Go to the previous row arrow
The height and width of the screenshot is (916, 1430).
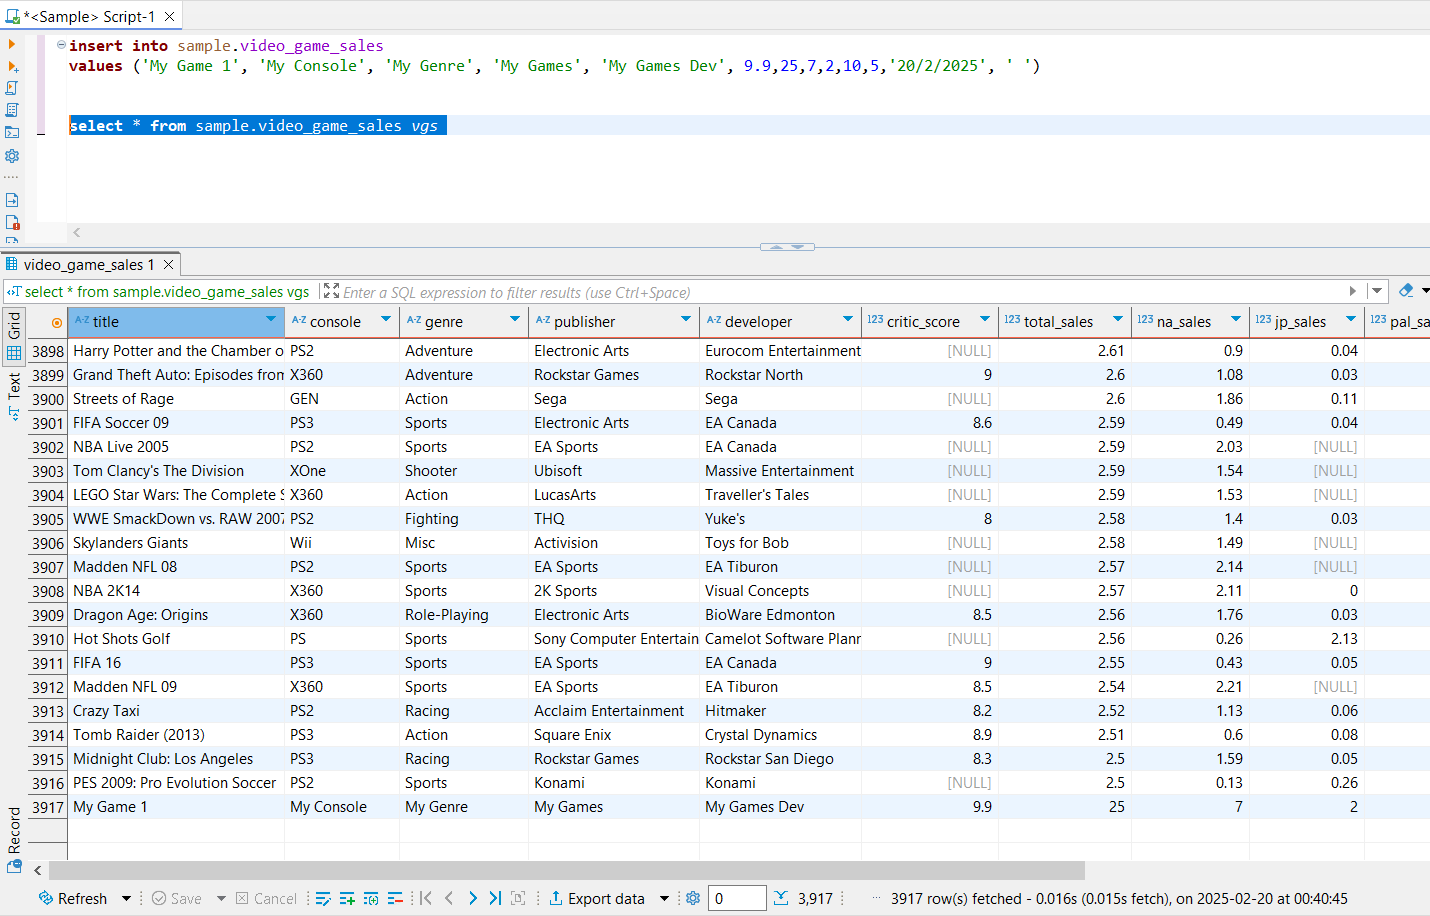[449, 898]
